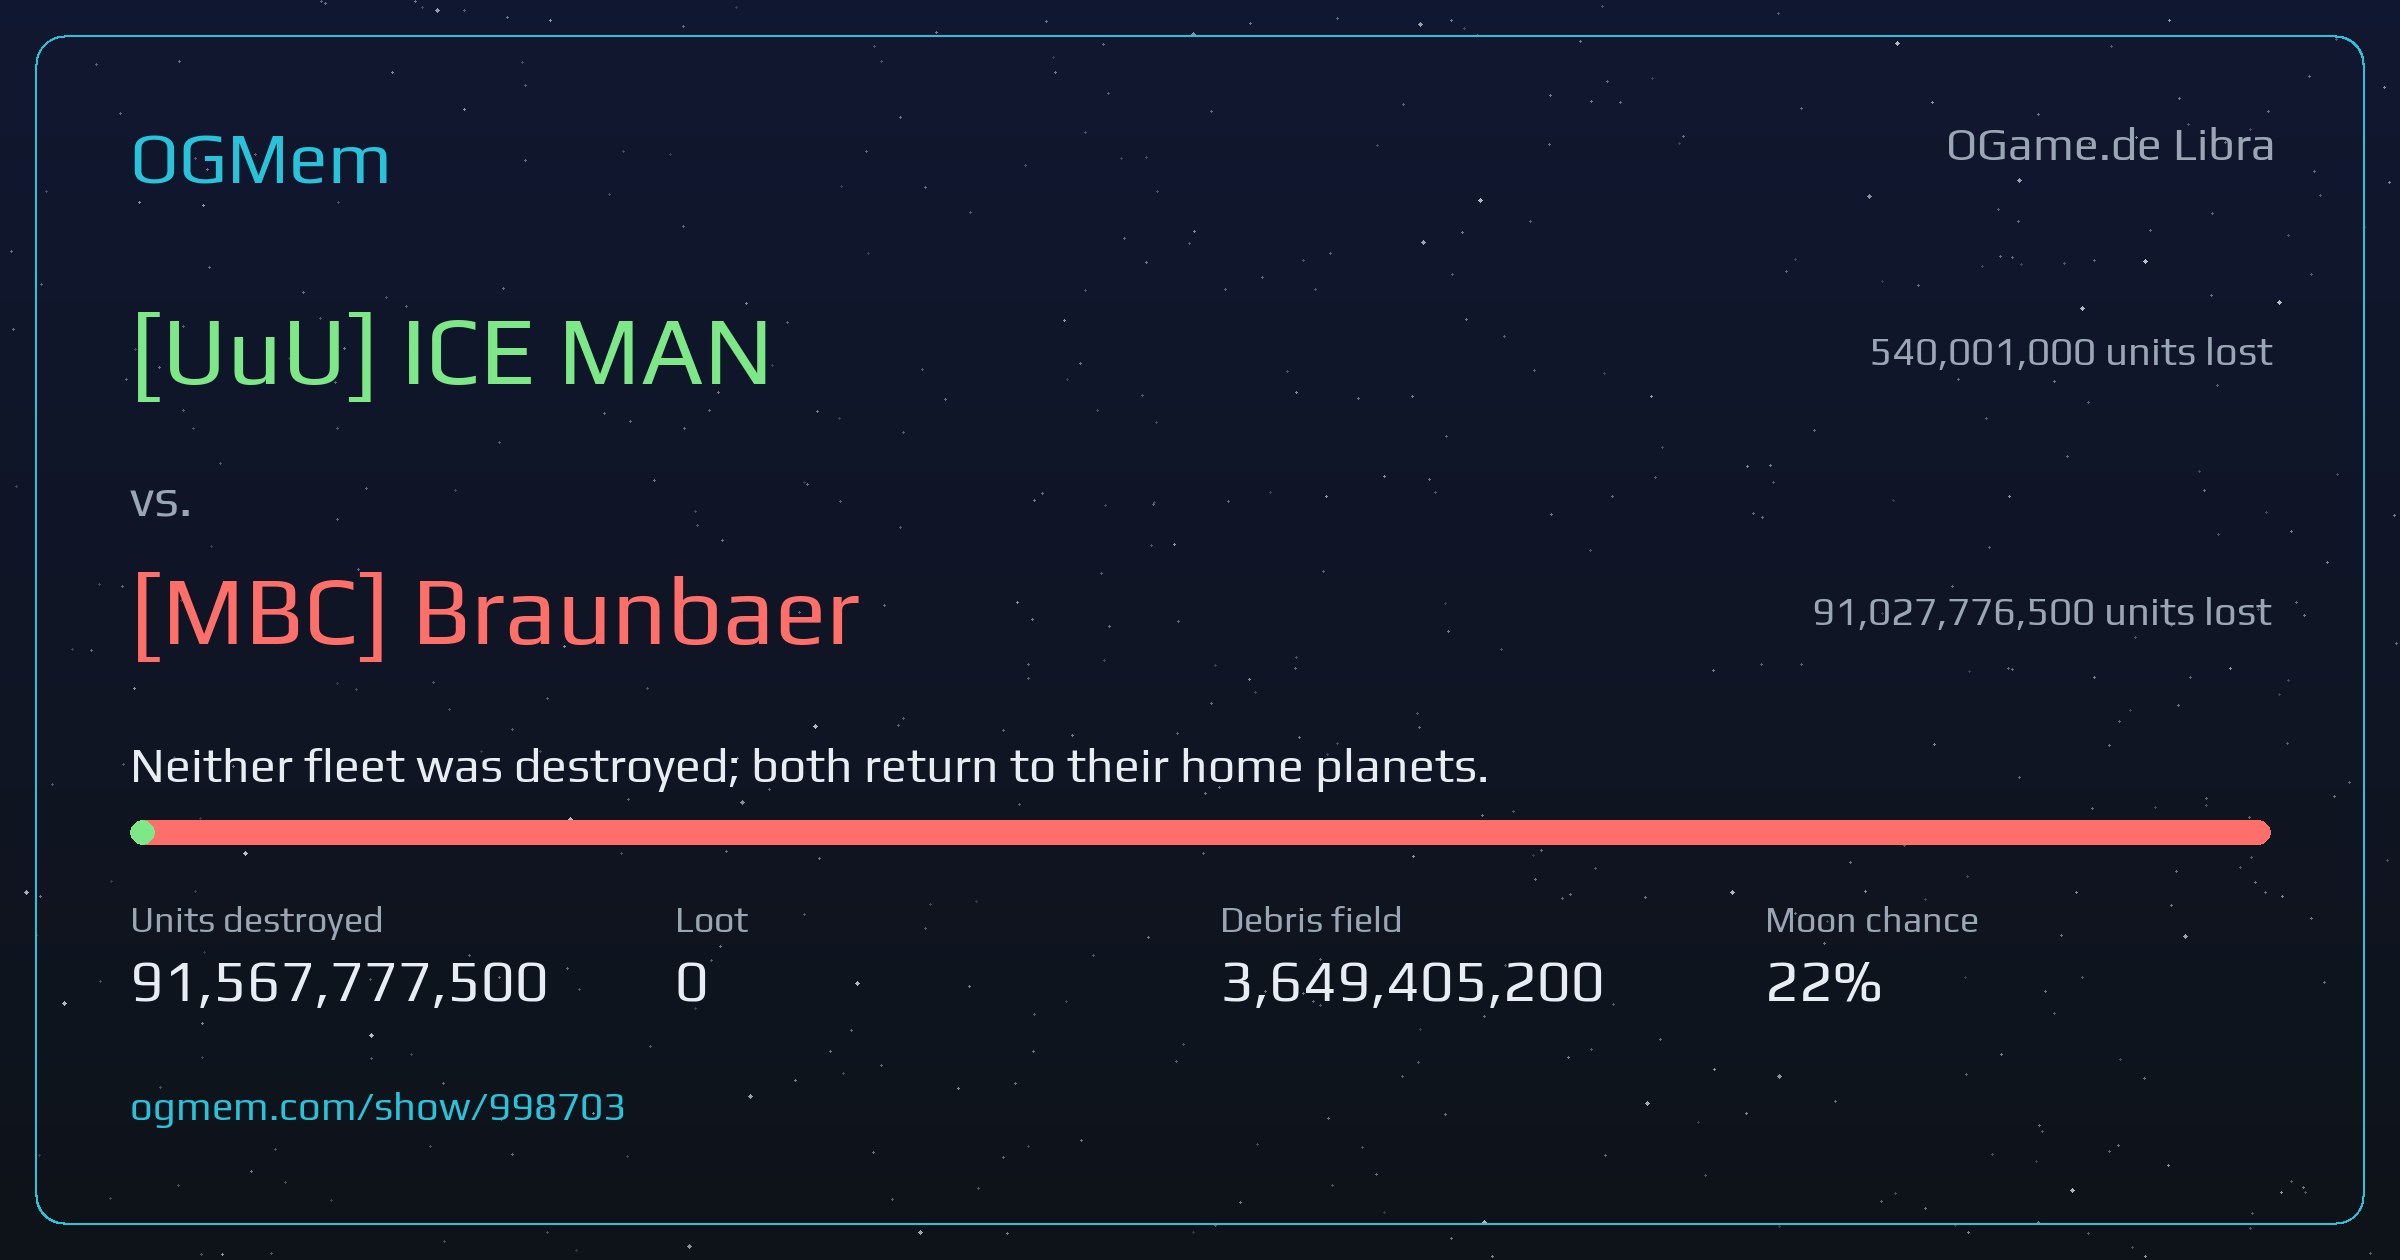2400x1260 pixels.
Task: Select the OGame.de Libra server label
Action: (x=2110, y=146)
